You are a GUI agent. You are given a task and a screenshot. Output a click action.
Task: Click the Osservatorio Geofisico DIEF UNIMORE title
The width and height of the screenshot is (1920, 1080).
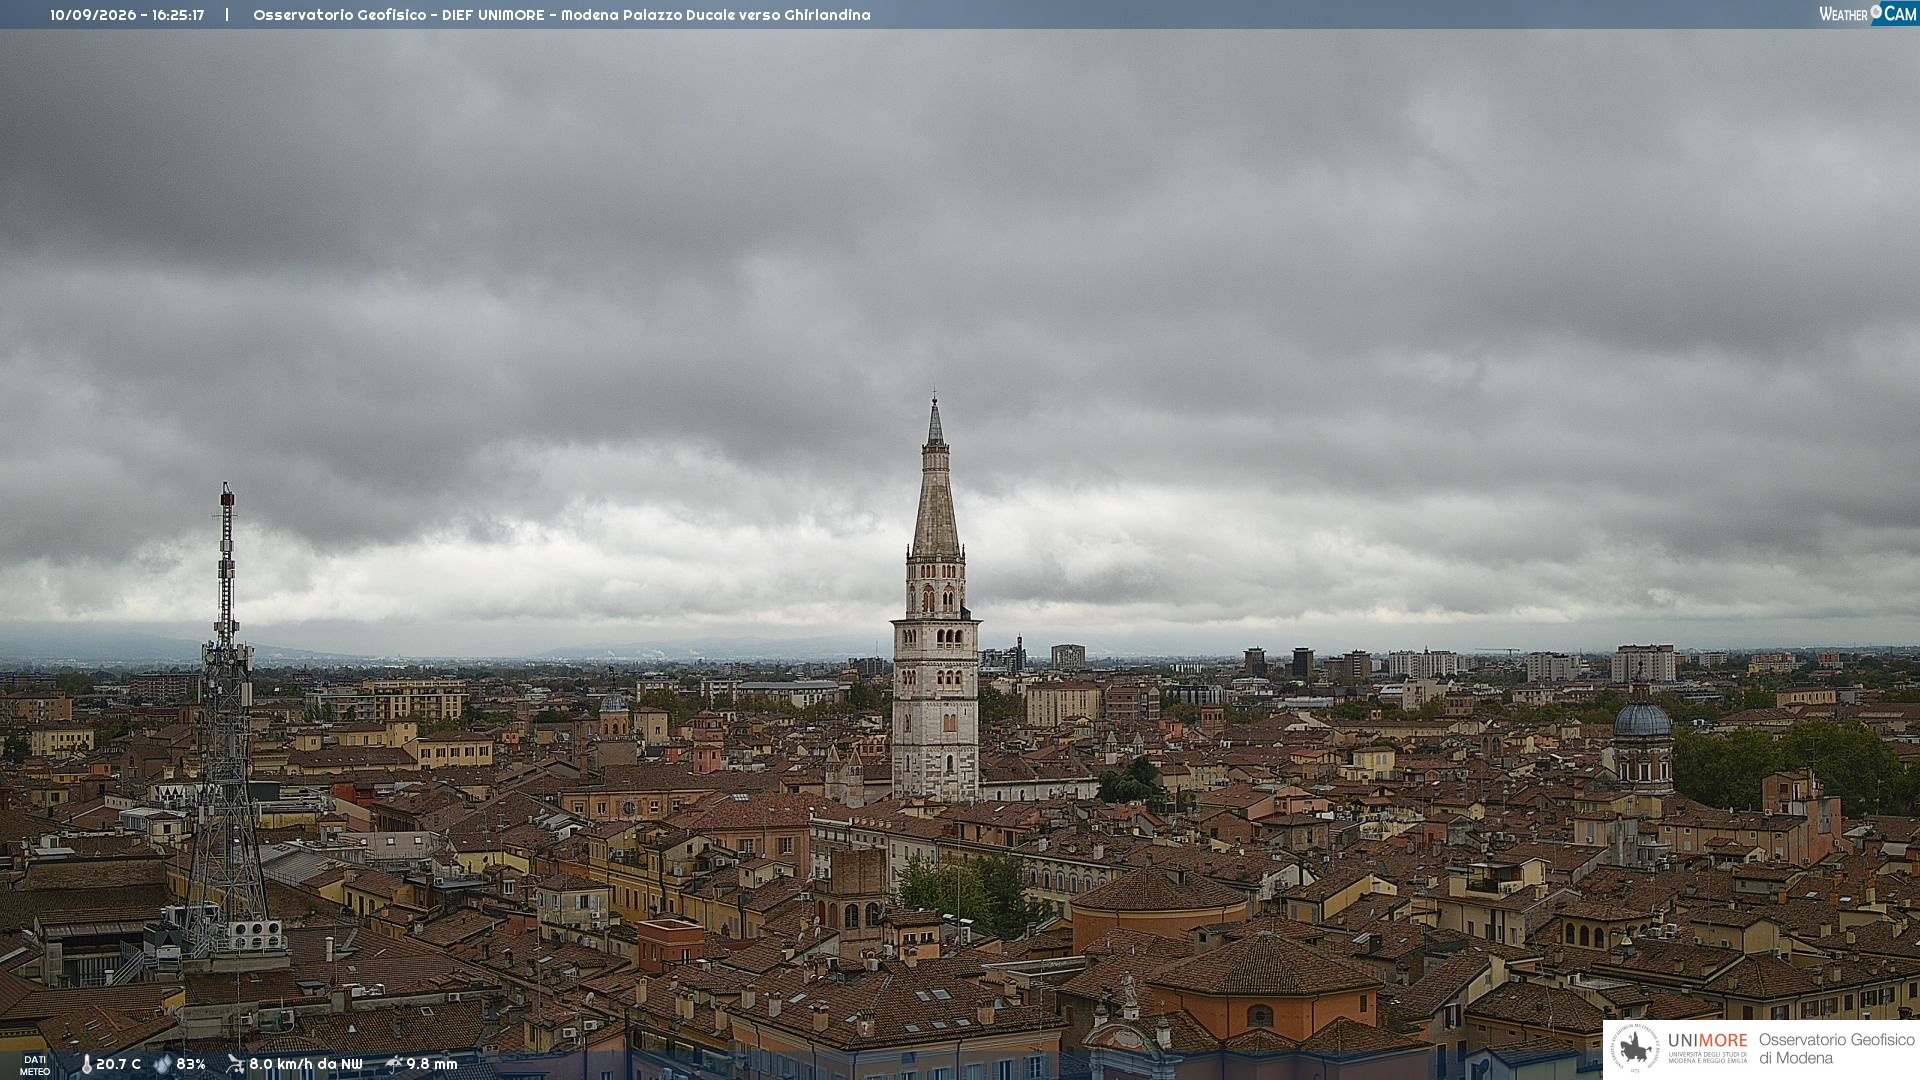point(399,15)
